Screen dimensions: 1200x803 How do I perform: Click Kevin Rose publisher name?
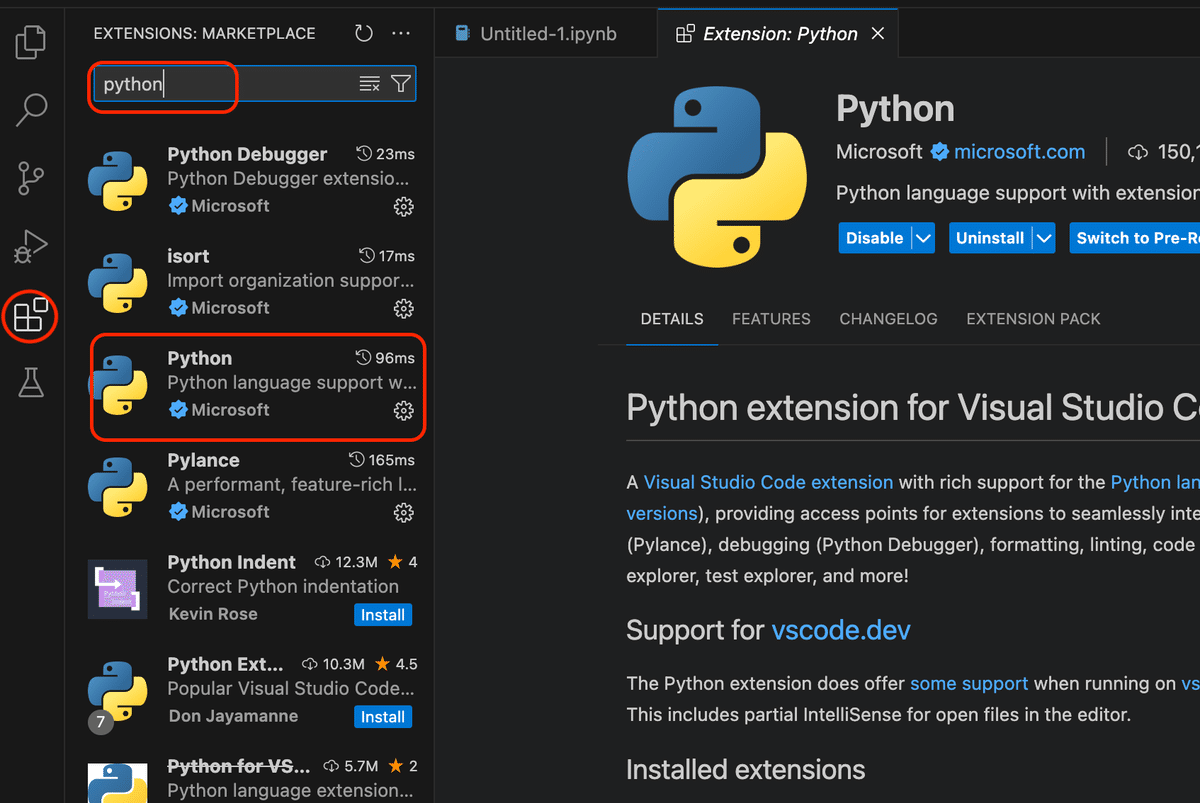click(212, 614)
